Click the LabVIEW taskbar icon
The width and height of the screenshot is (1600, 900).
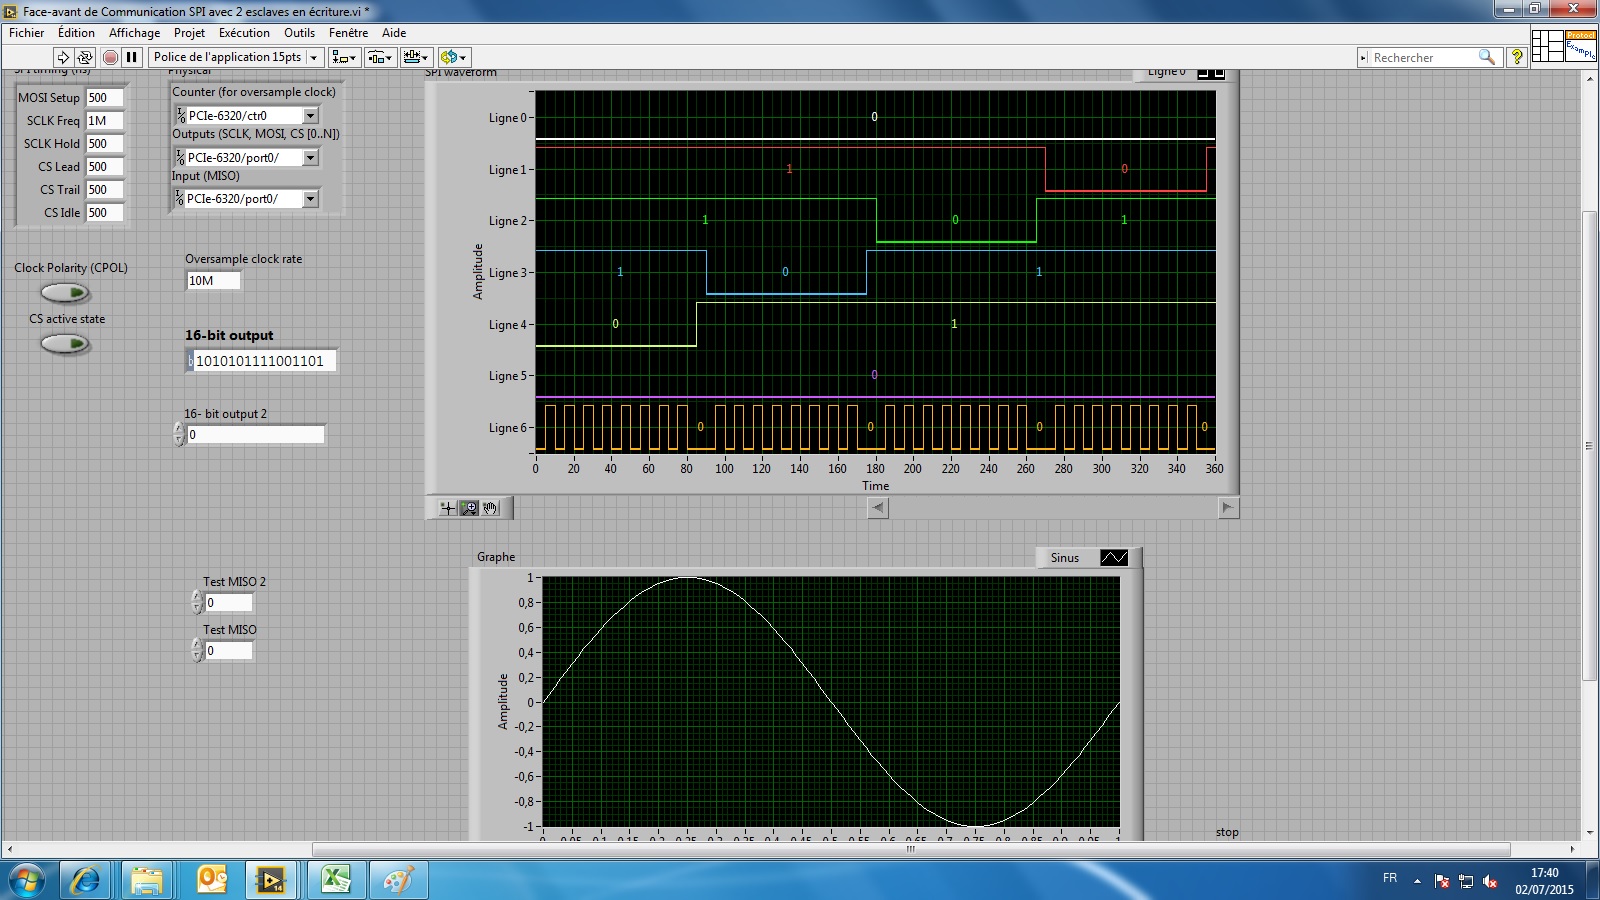271,880
